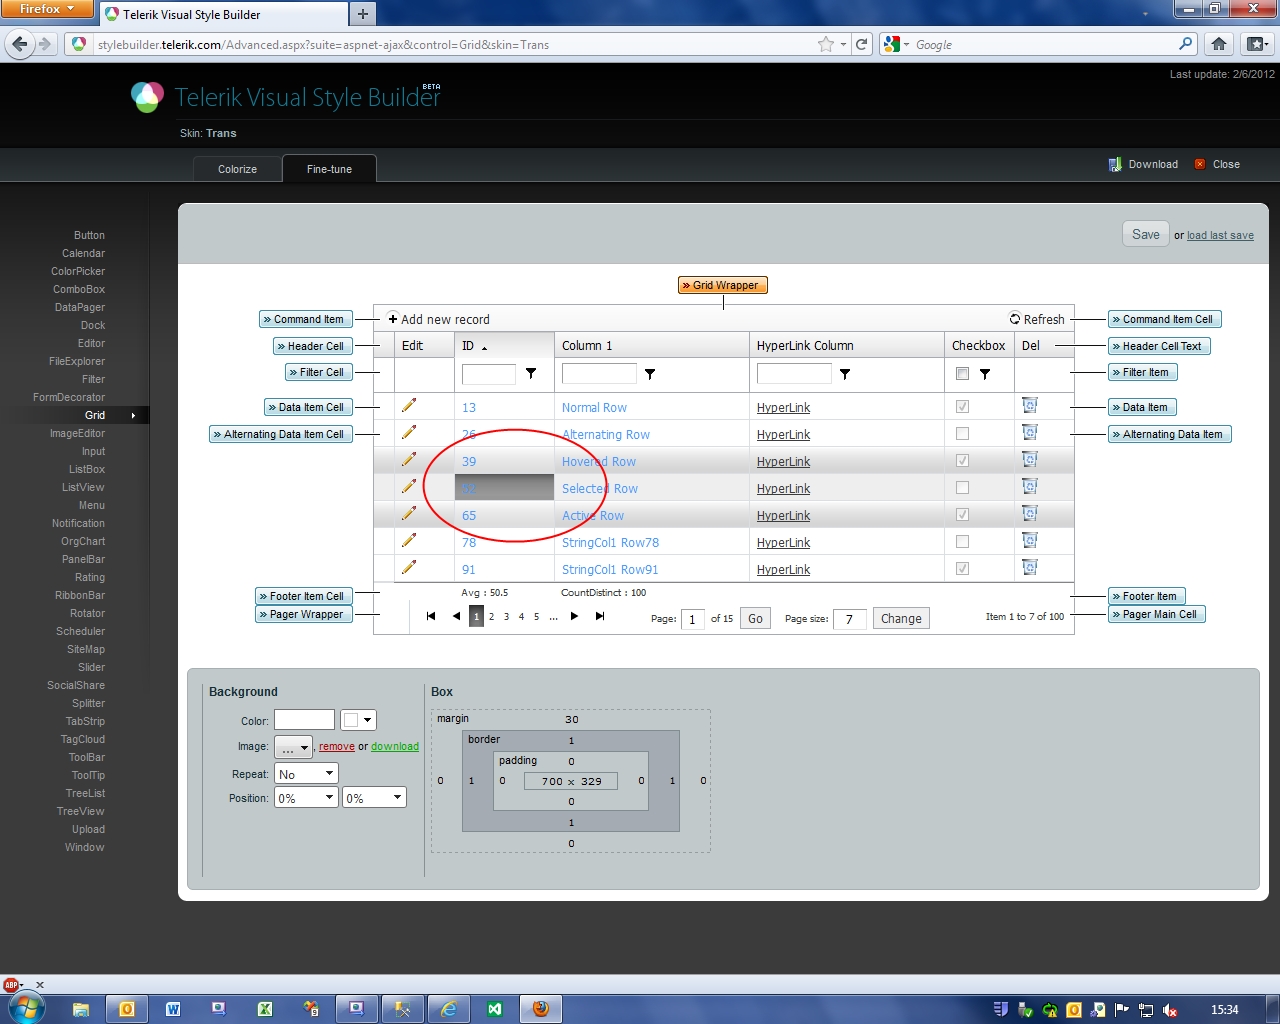Open the search engine selector dropdown
Screen dimensions: 1280x1024
895,44
